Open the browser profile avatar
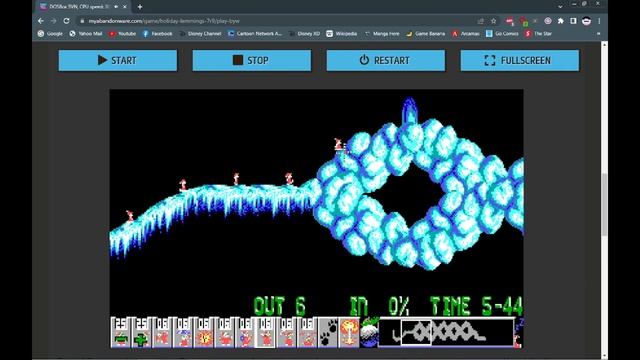The width and height of the screenshot is (640, 360). 587,21
